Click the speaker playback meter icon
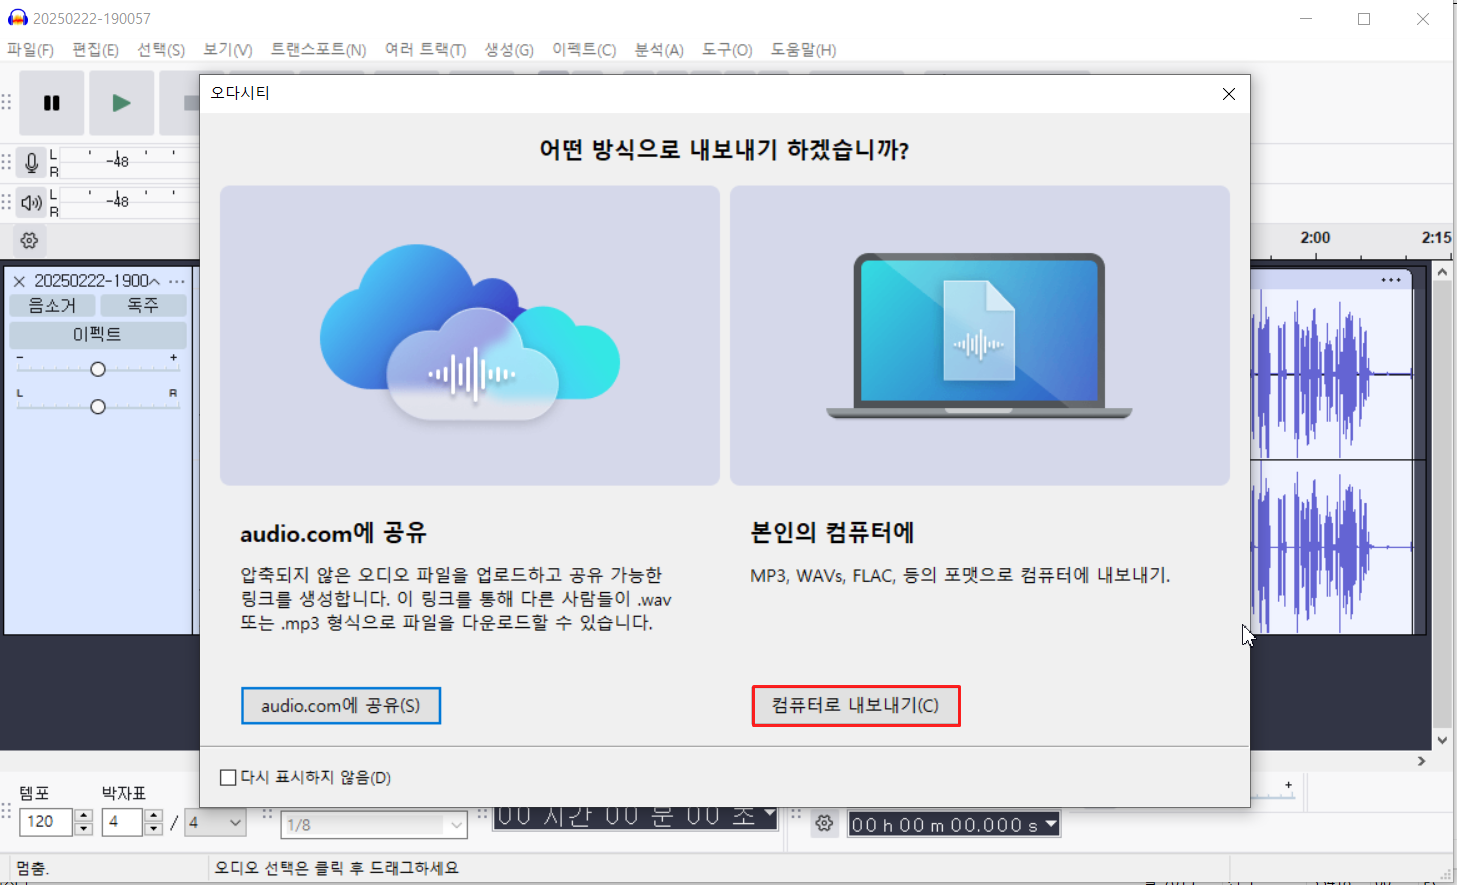1457x885 pixels. coord(31,203)
